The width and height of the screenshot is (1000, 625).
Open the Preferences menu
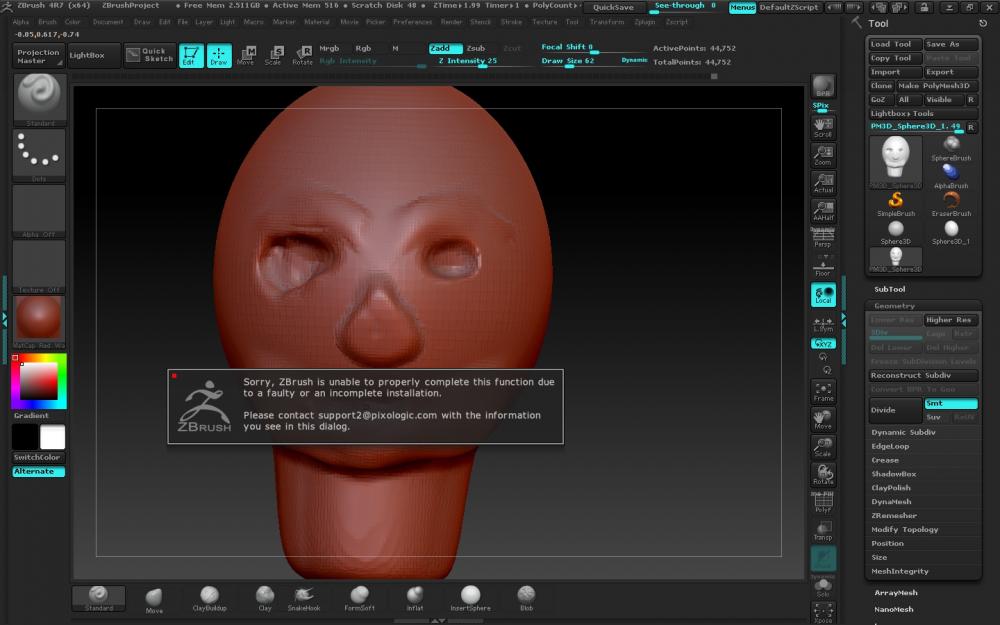[412, 21]
